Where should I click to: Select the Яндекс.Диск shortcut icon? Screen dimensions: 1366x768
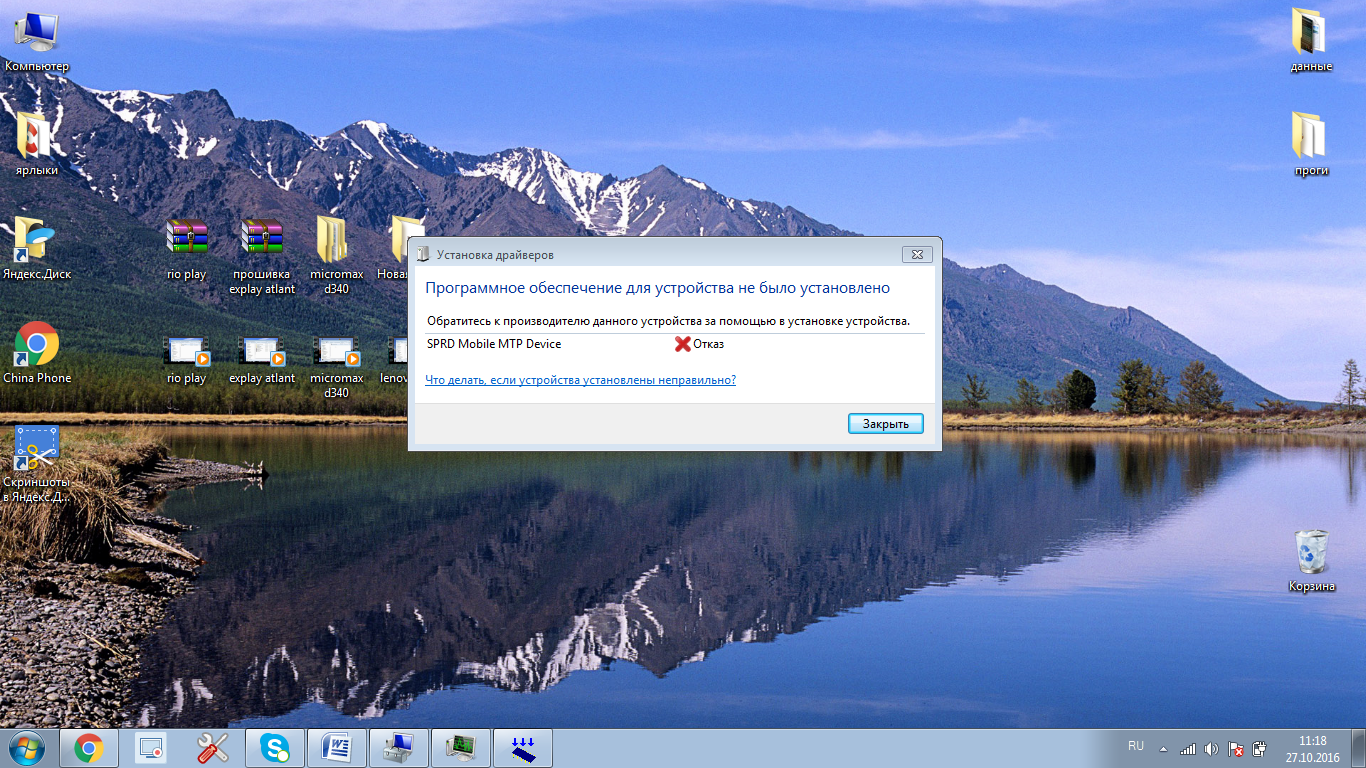click(x=37, y=248)
